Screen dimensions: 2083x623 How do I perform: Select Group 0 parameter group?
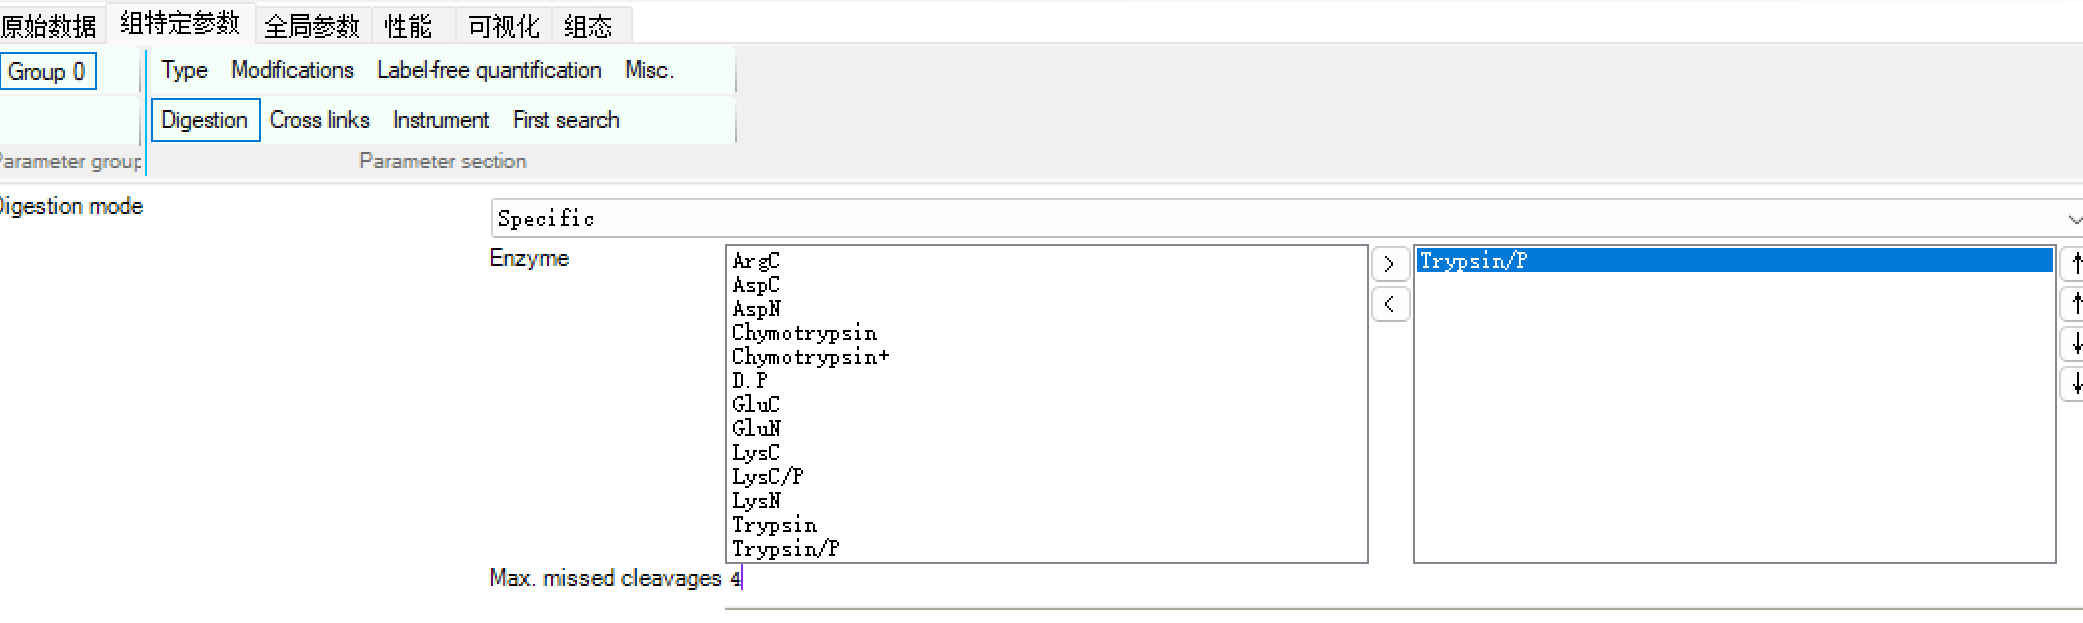tap(47, 72)
